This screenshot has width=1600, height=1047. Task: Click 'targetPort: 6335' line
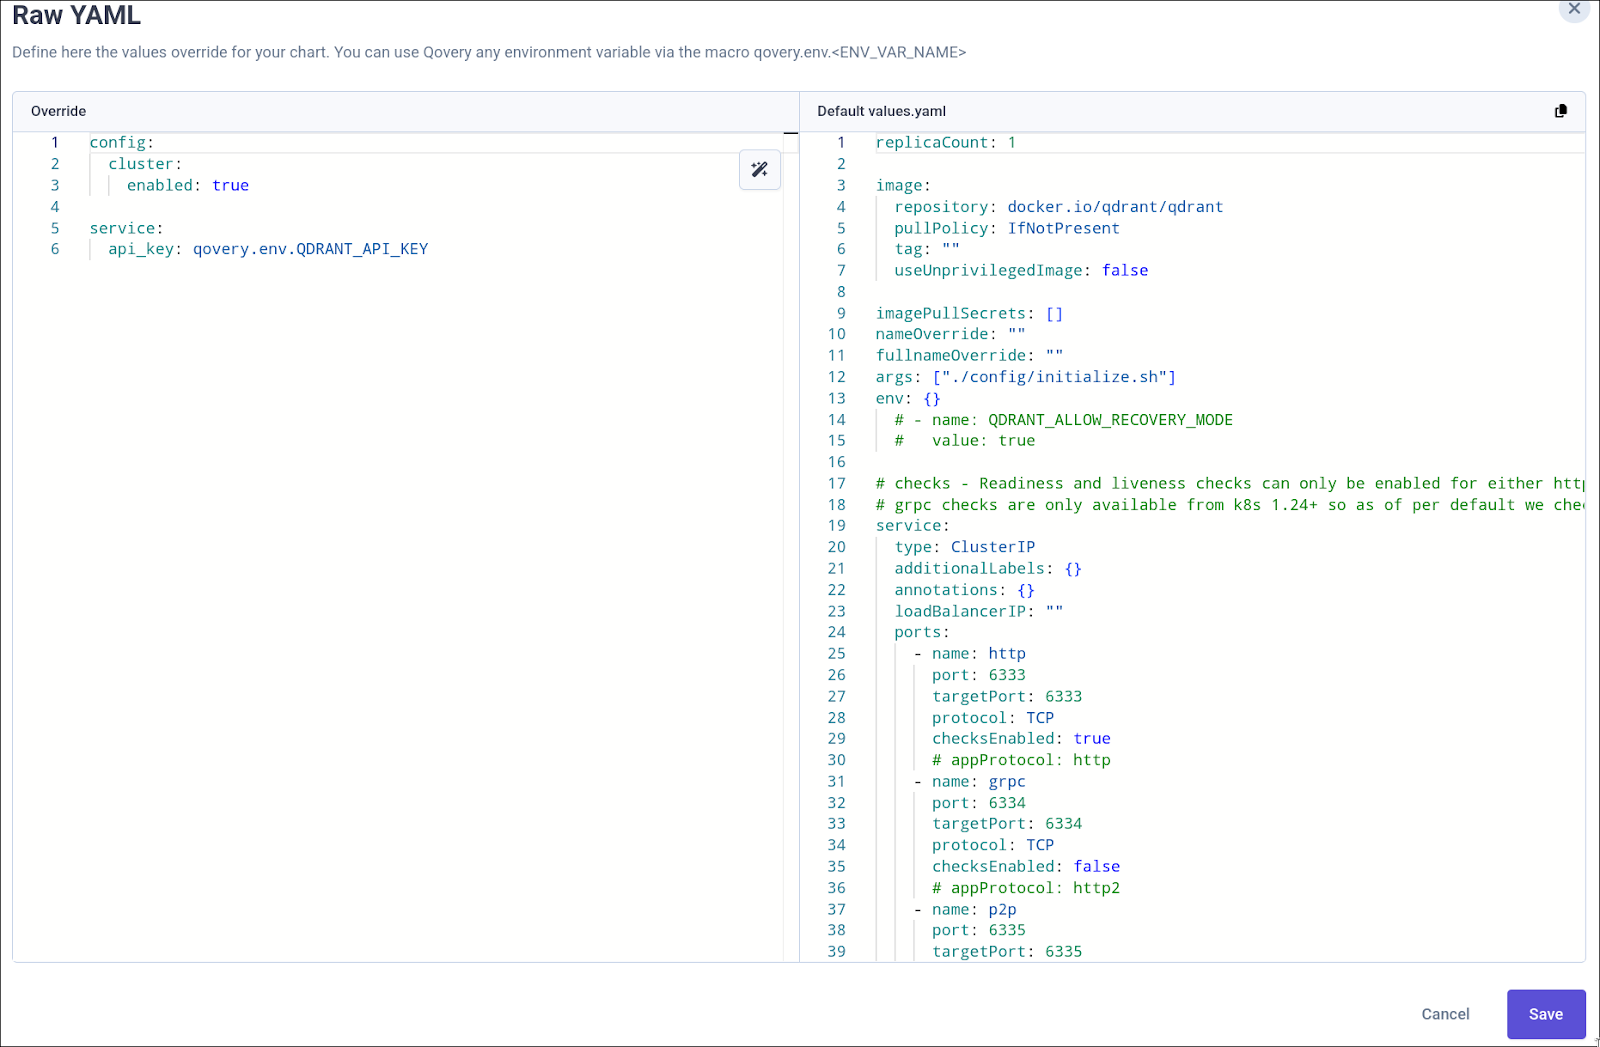coord(1007,952)
